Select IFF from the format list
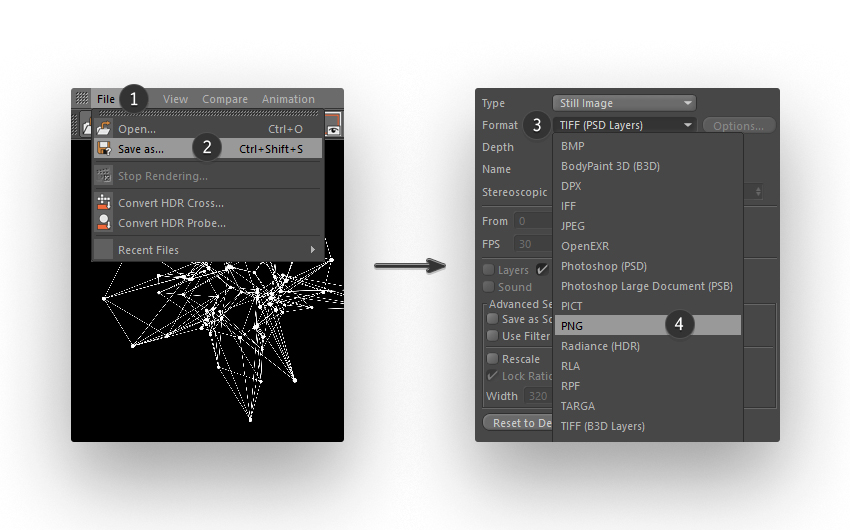This screenshot has width=850, height=530. coord(648,206)
